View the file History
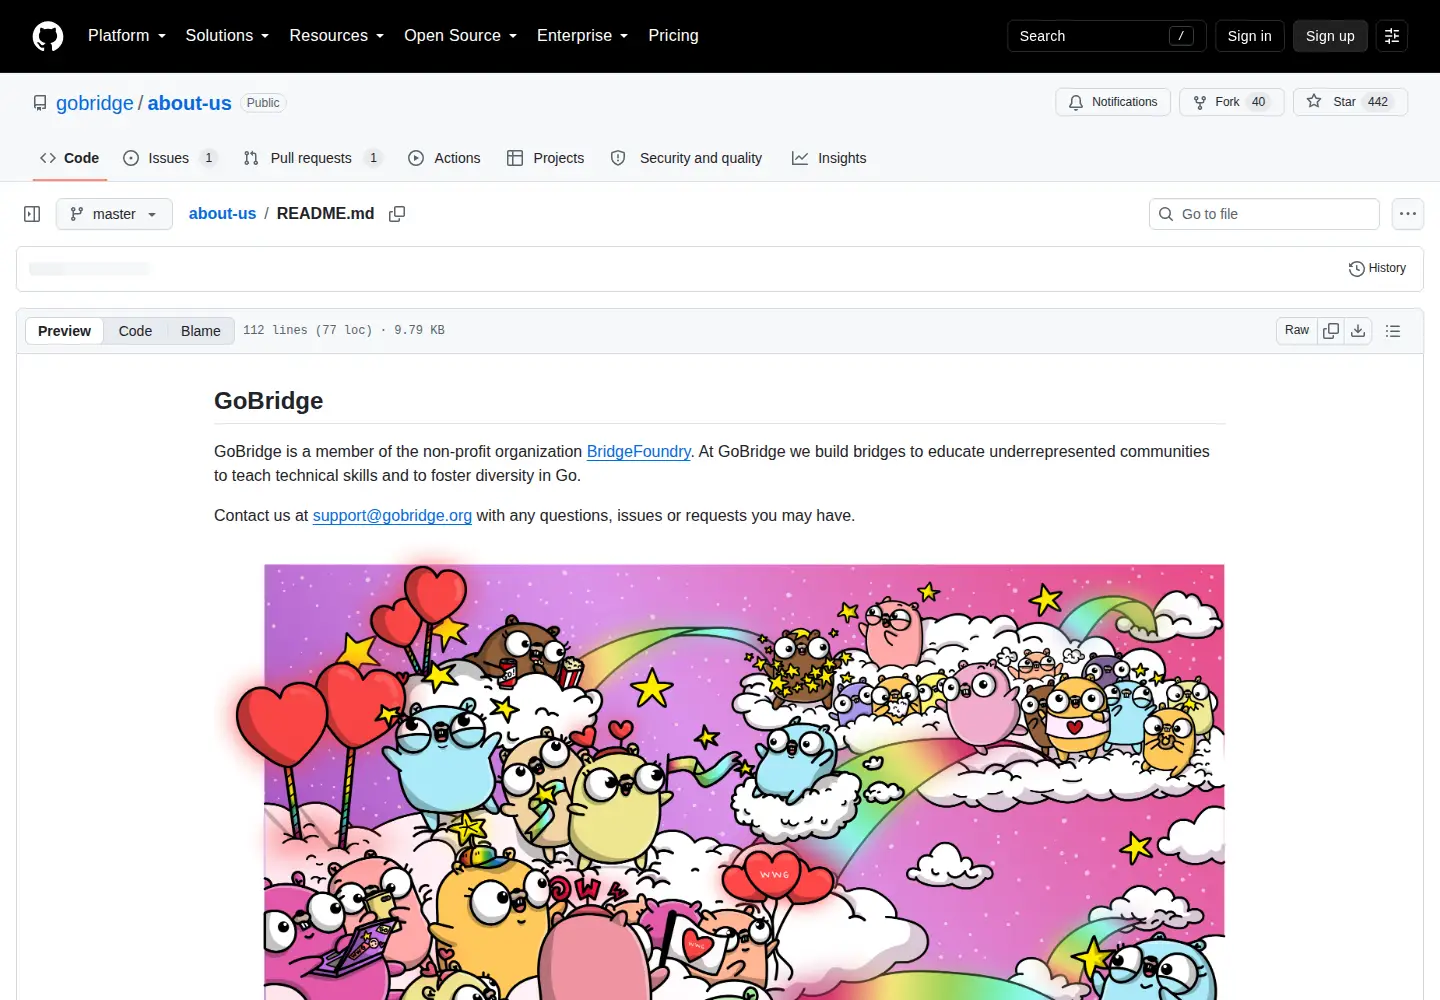Screen dimensions: 1440x1000 click(1377, 268)
